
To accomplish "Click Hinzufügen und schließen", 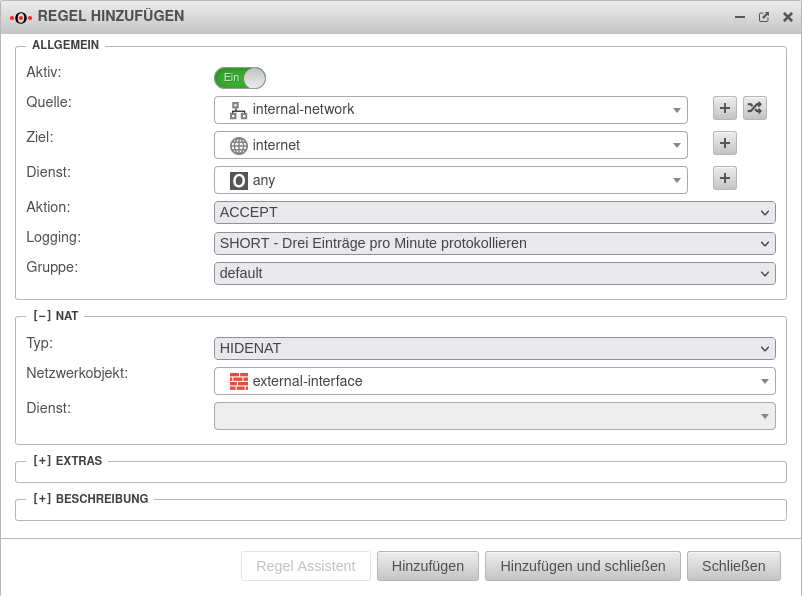I will click(583, 565).
